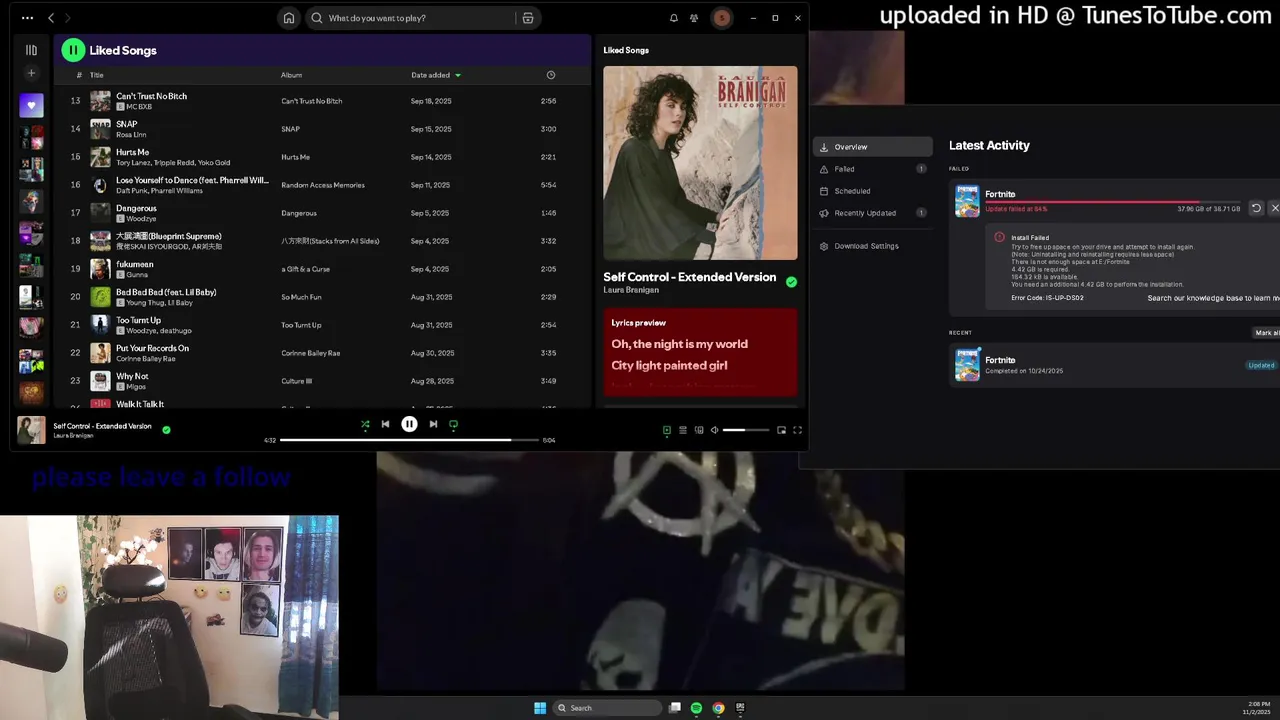Enter full screen from player bar
Screen dimensions: 1280x720
(797, 430)
